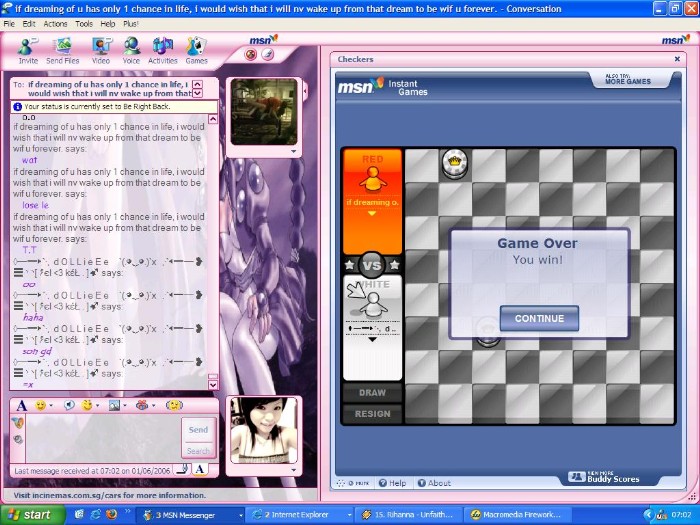Click the To field down arrow
700x525 pixels.
197,93
